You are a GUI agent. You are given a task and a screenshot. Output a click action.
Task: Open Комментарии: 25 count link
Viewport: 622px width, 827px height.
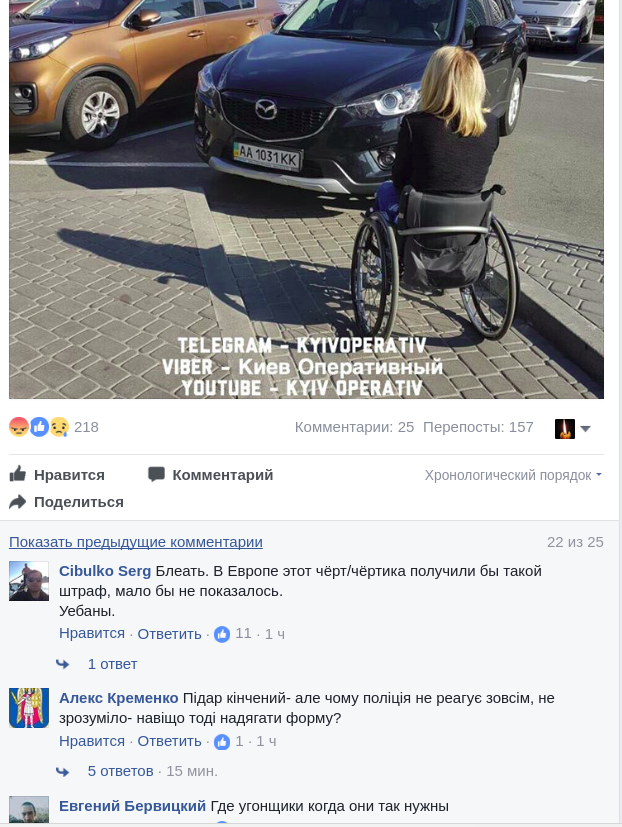pyautogui.click(x=354, y=427)
